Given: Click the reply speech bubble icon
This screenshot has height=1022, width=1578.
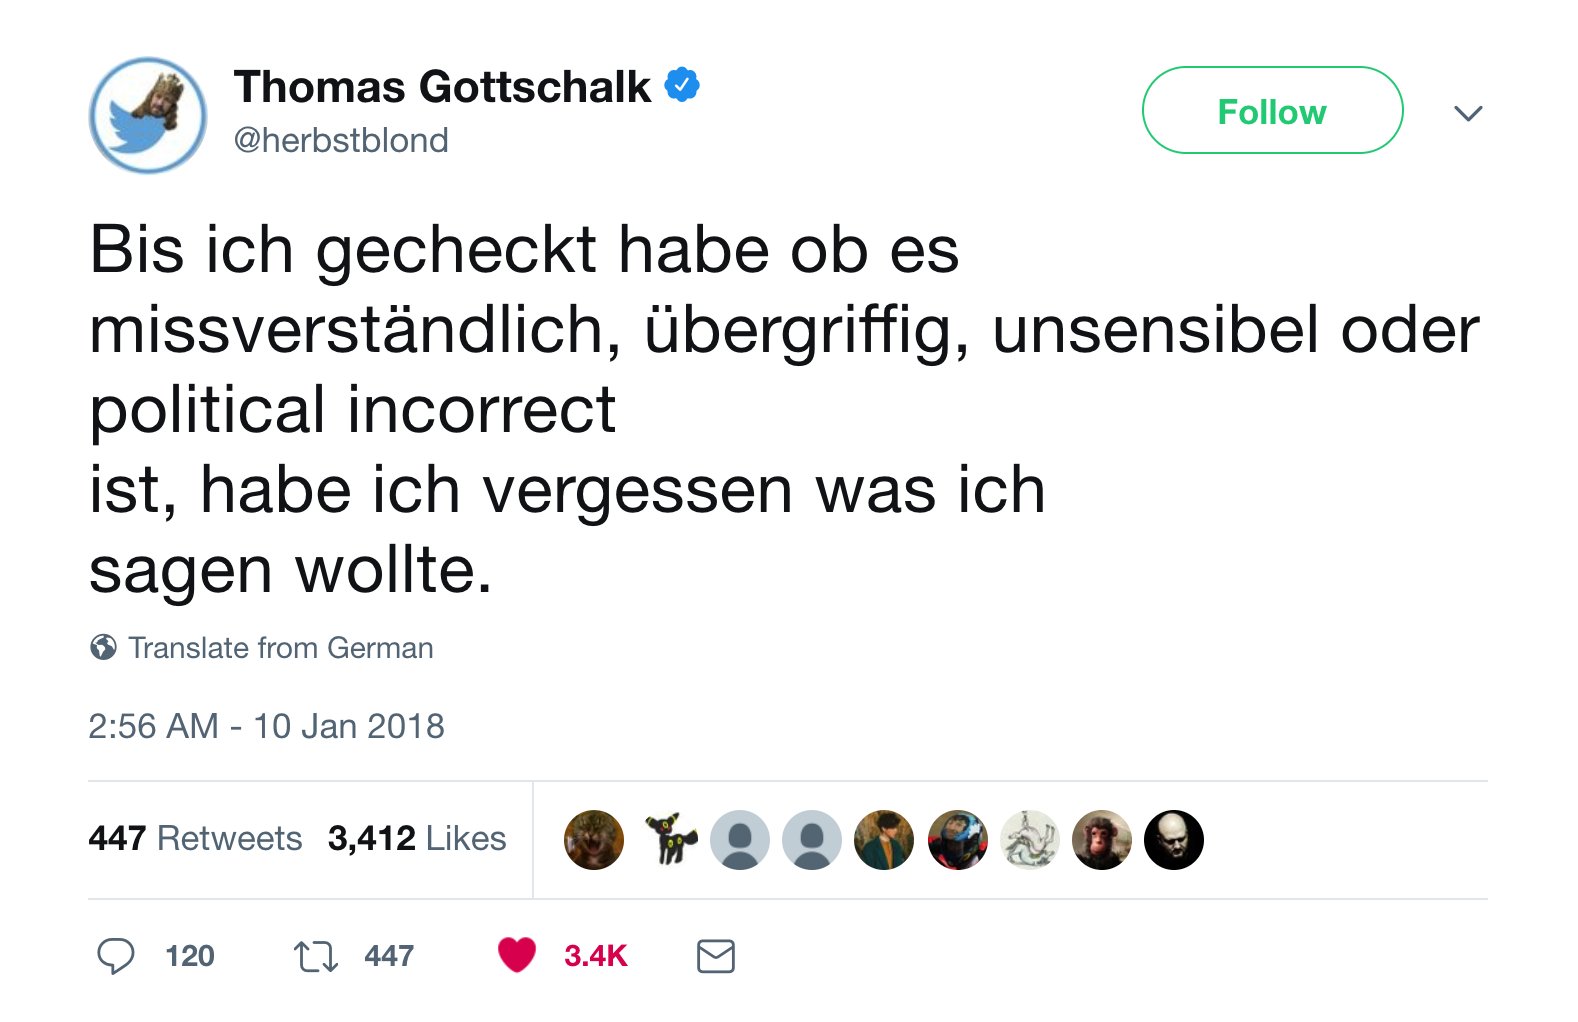Looking at the screenshot, I should 116,956.
